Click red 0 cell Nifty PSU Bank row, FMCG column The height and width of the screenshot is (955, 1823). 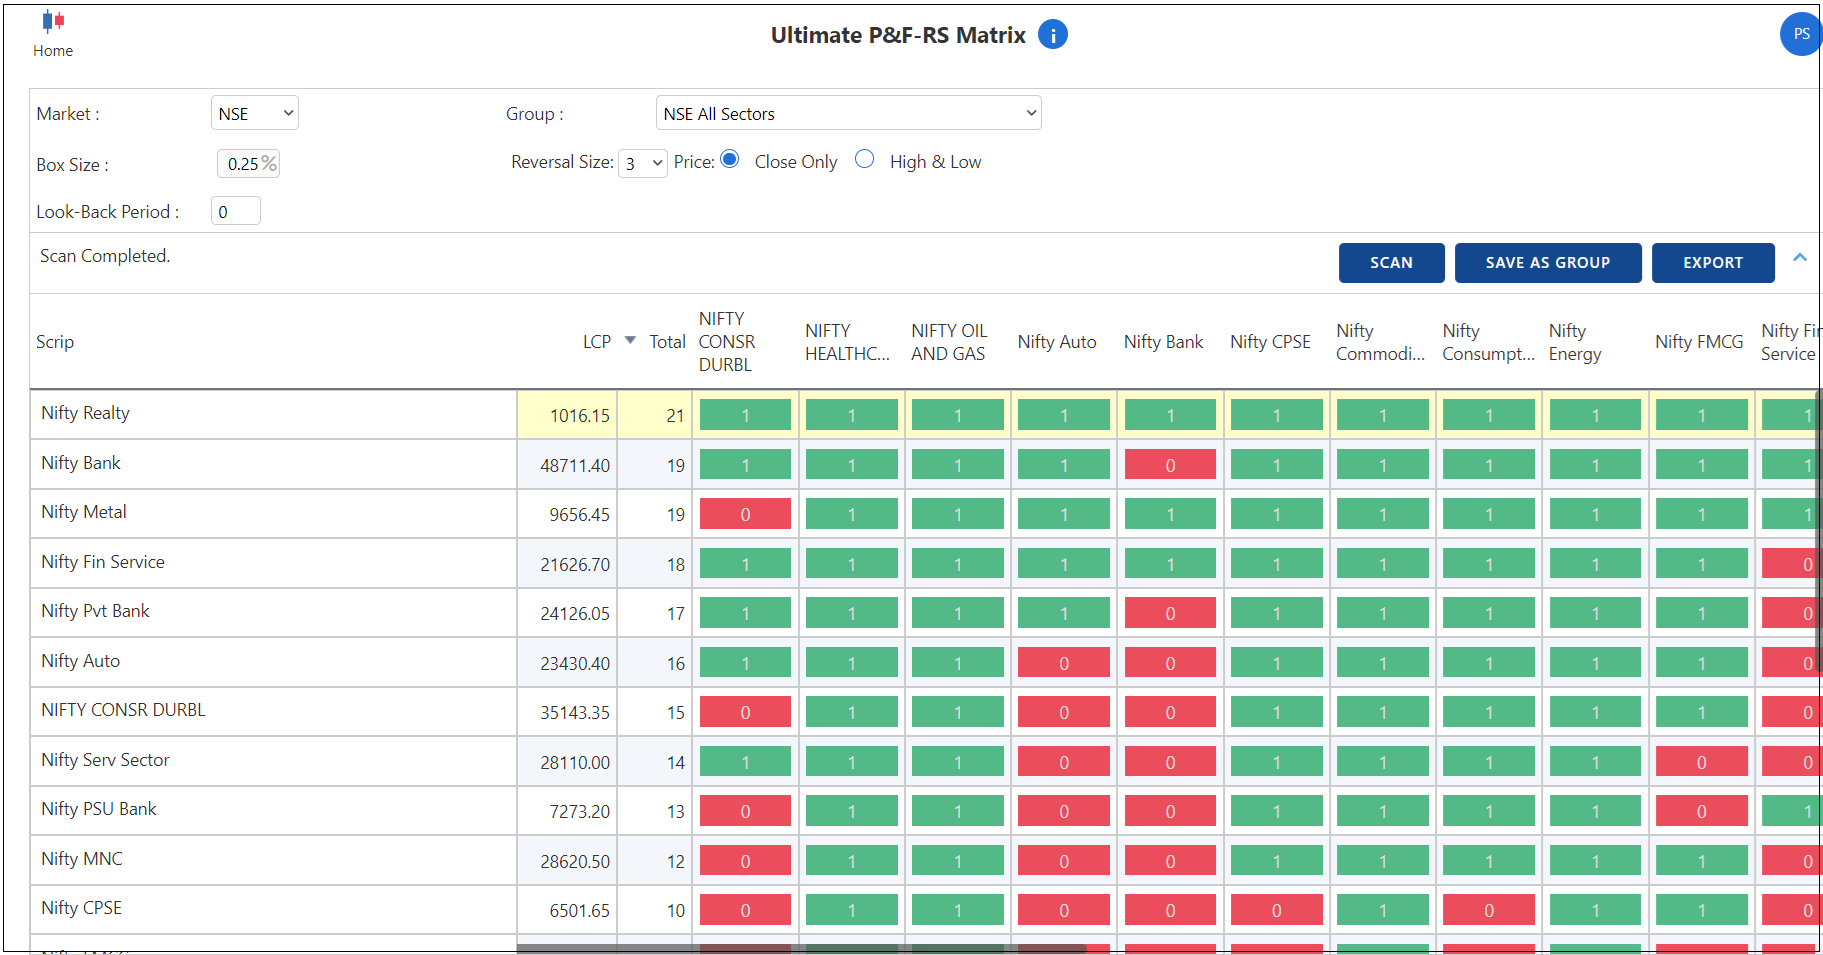[x=1701, y=811]
